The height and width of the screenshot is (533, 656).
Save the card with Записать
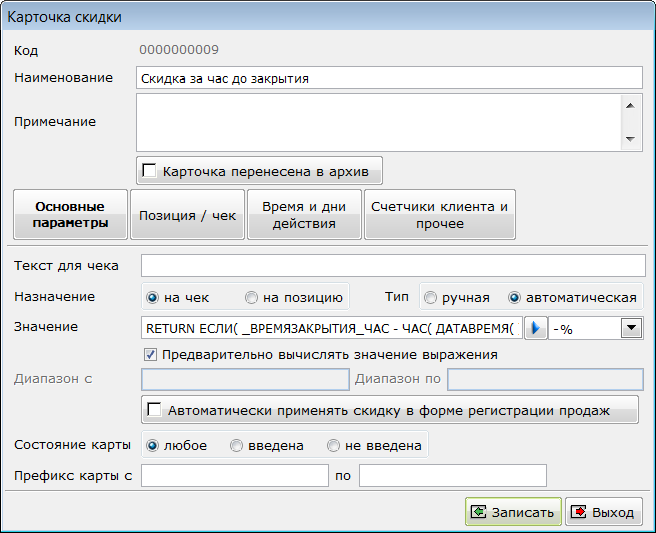click(x=513, y=511)
